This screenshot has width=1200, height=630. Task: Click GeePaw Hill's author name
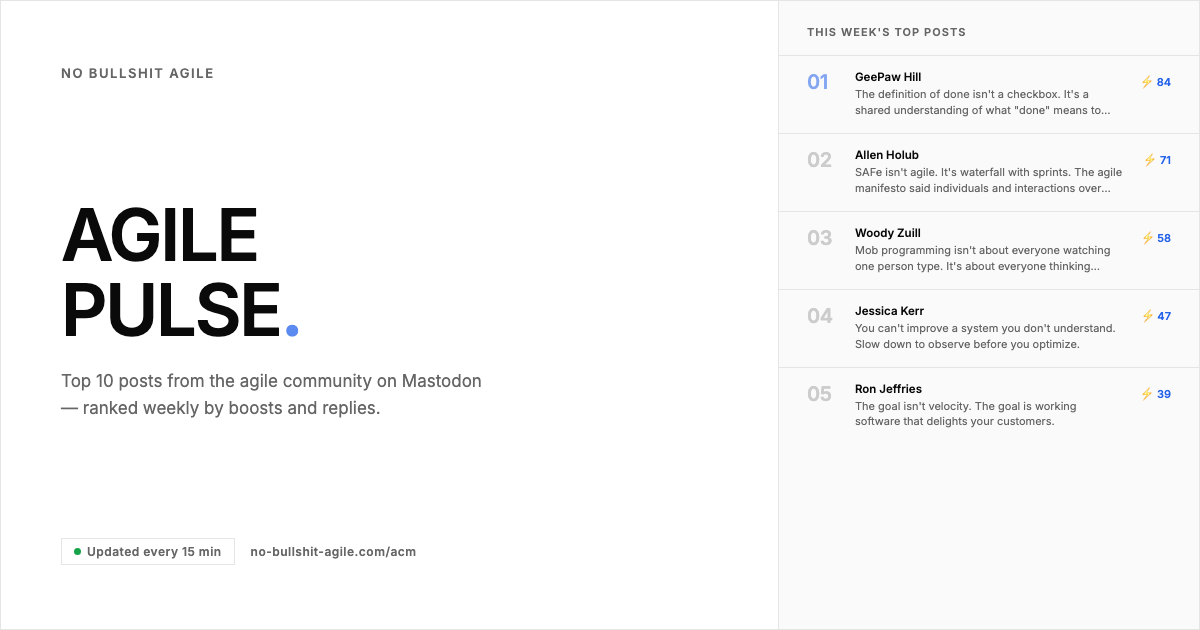click(888, 77)
